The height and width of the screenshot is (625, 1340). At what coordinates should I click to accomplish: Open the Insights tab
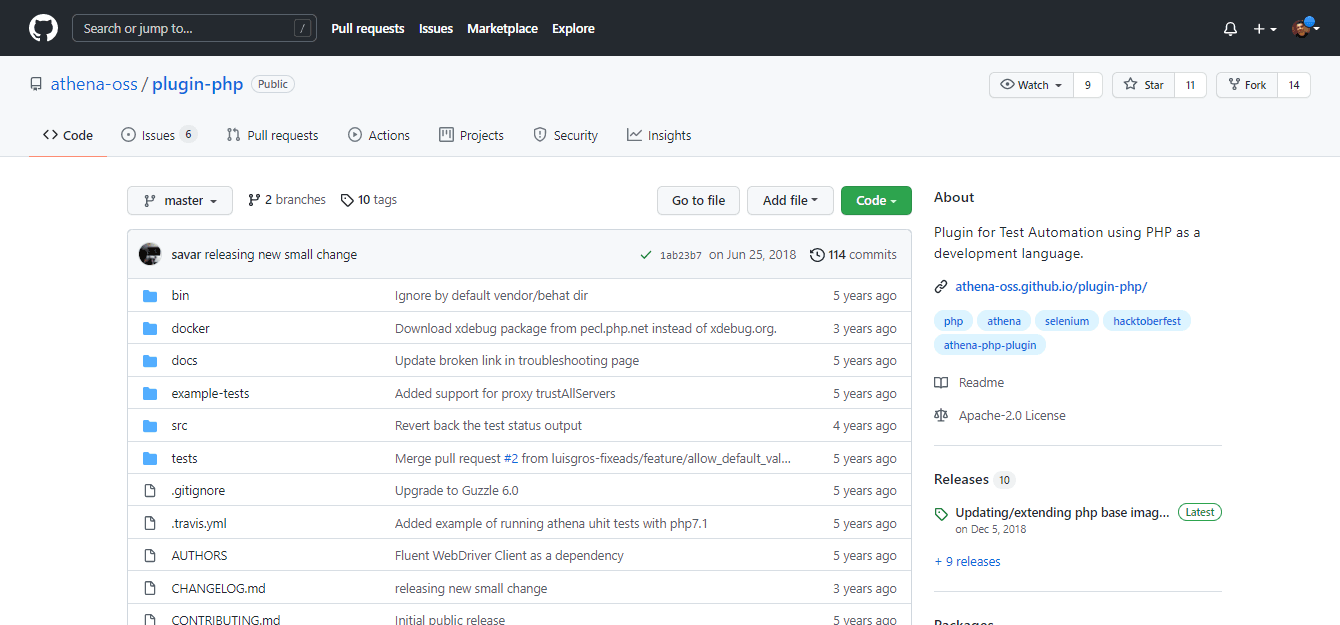pyautogui.click(x=659, y=136)
